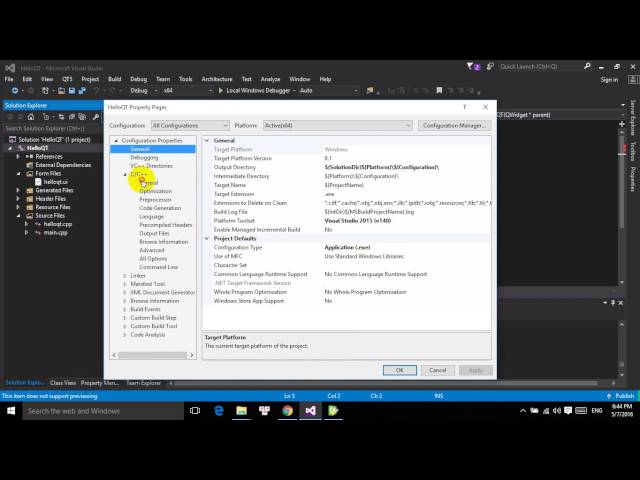This screenshot has height=480, width=640.
Task: Click the Configuration Type property row
Action: (x=347, y=247)
